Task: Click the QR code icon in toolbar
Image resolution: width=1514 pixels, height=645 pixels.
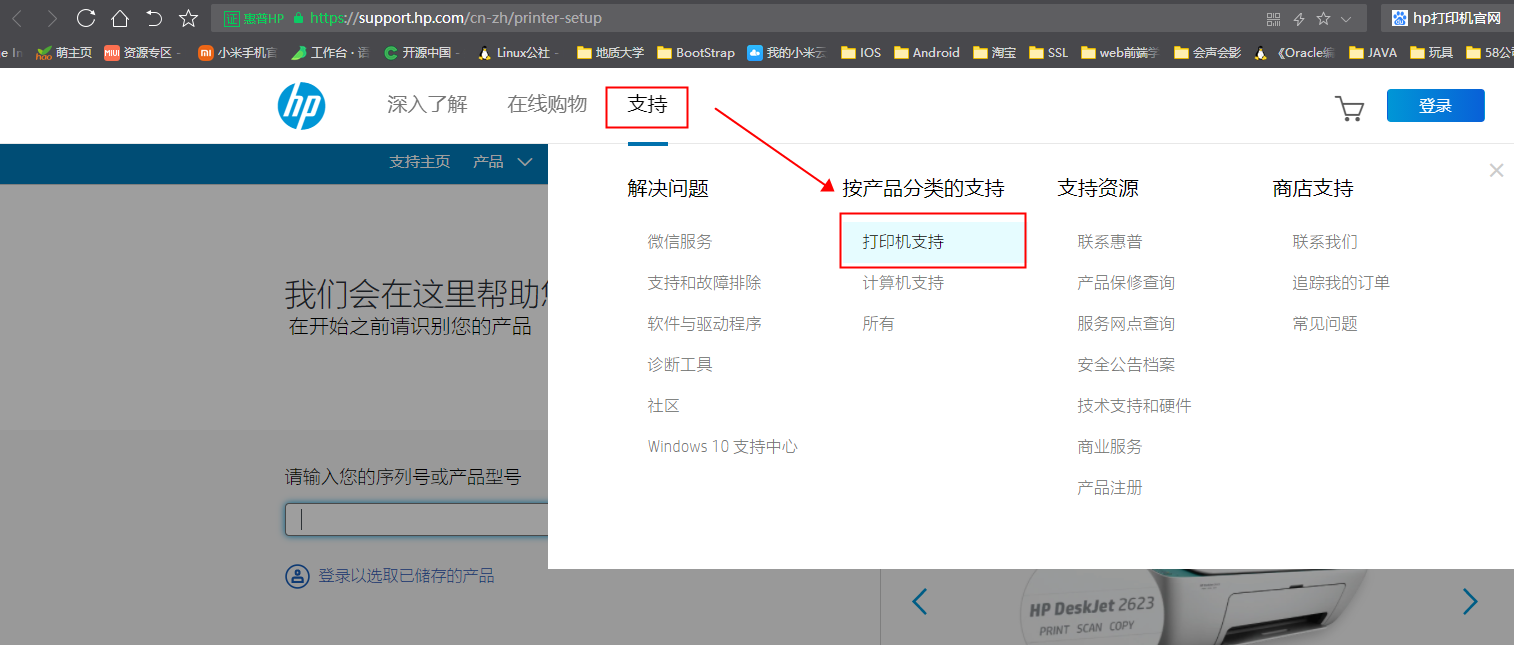Action: (1274, 17)
